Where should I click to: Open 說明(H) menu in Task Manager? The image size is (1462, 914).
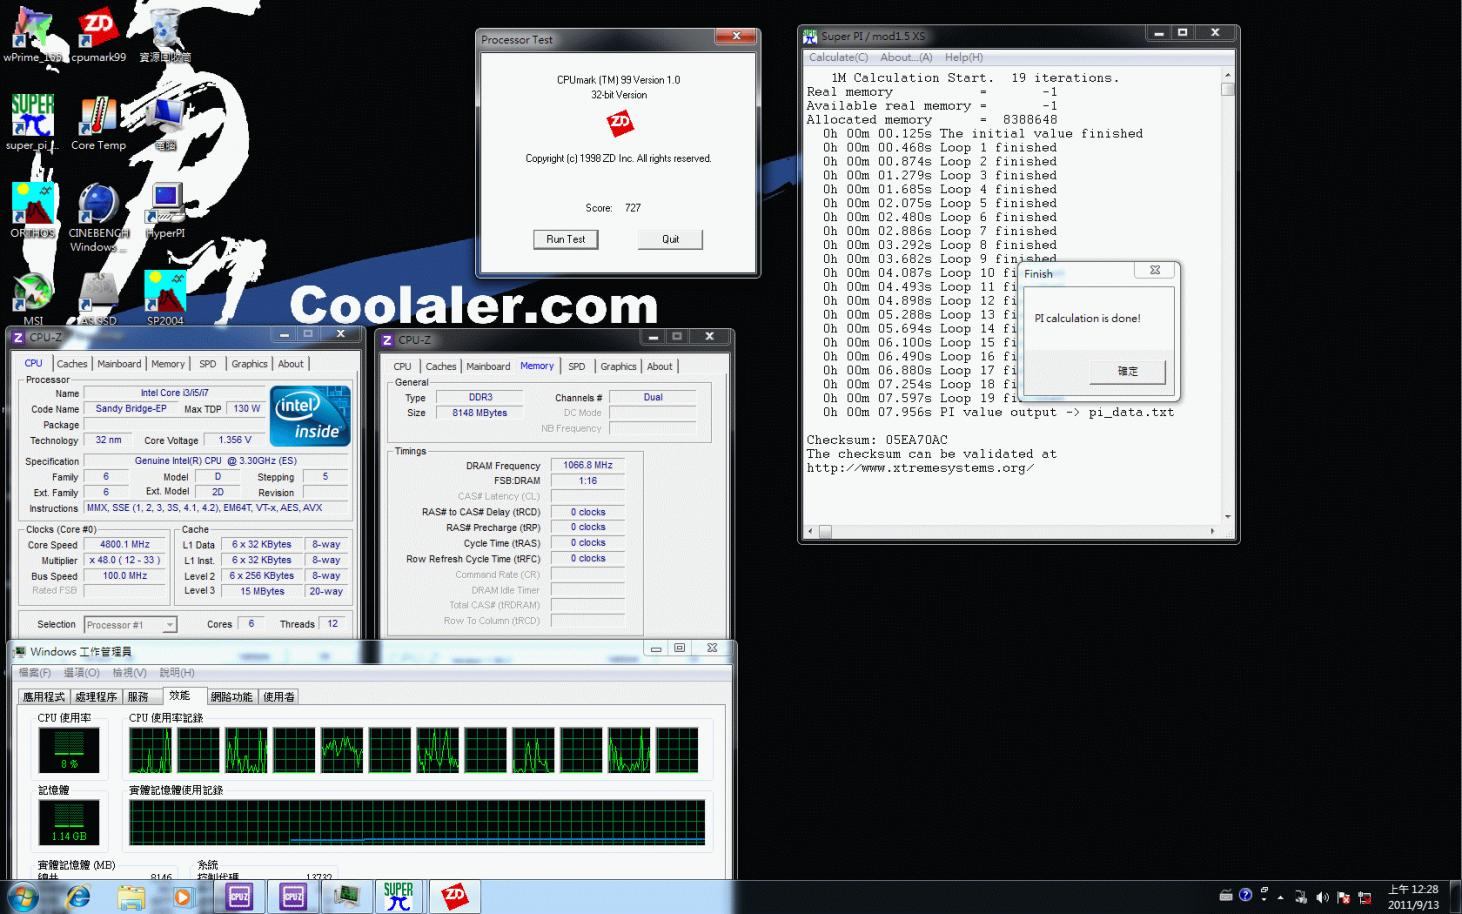[177, 673]
